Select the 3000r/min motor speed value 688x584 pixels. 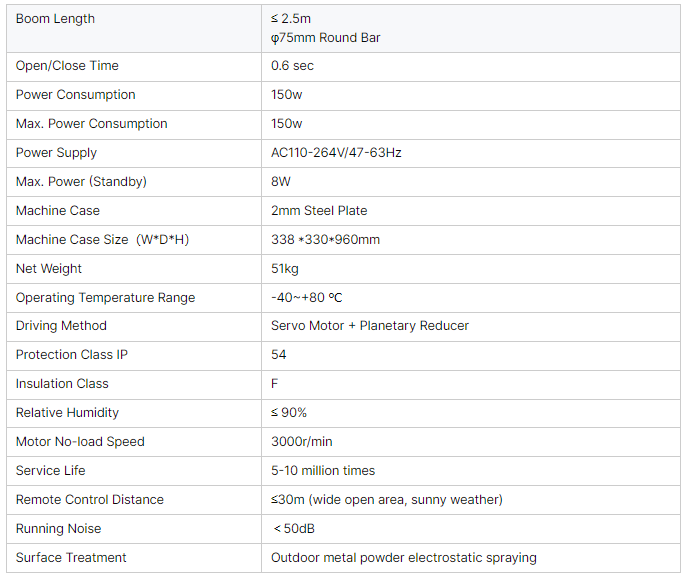pyautogui.click(x=302, y=441)
